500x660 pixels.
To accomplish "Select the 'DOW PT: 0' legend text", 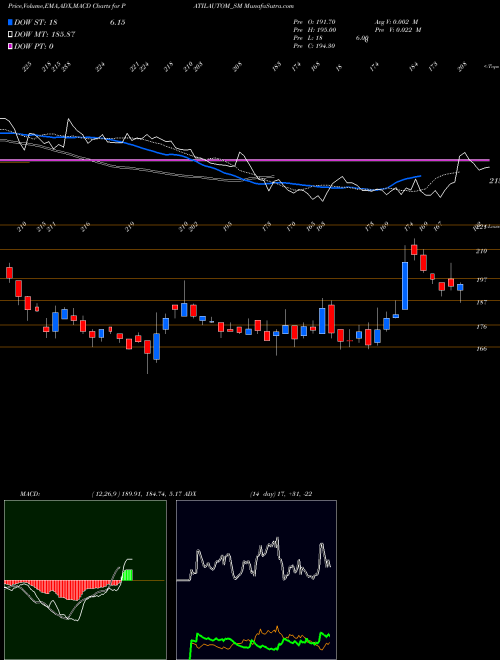I will click(34, 46).
